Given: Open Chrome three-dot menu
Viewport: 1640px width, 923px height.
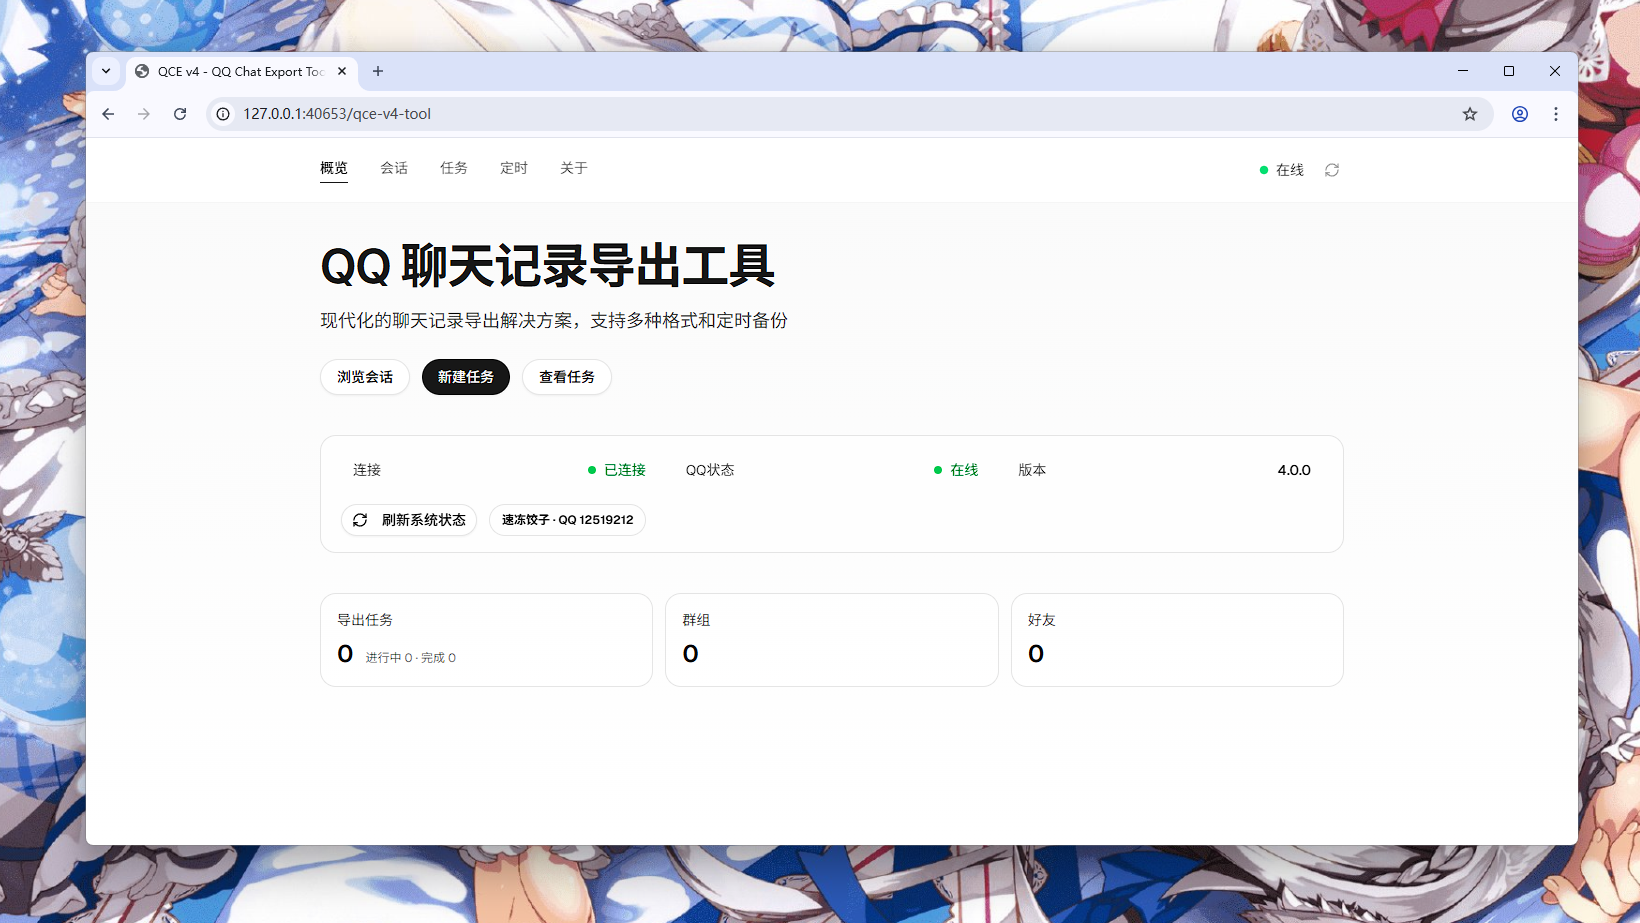Looking at the screenshot, I should pyautogui.click(x=1556, y=114).
